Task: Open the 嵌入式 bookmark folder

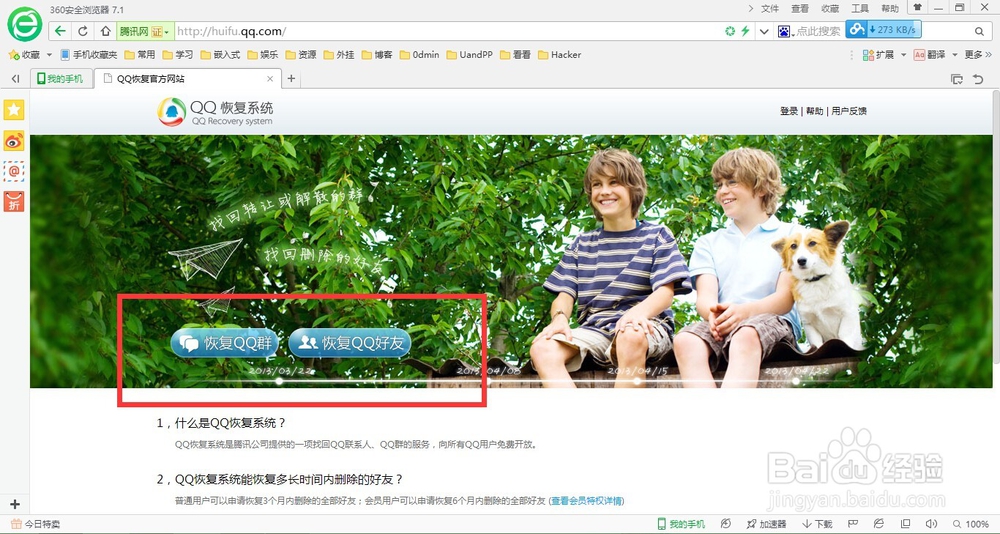Action: pyautogui.click(x=220, y=55)
